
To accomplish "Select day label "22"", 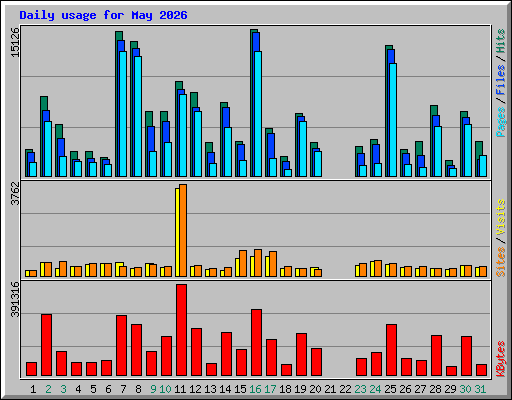I will pos(345,389).
